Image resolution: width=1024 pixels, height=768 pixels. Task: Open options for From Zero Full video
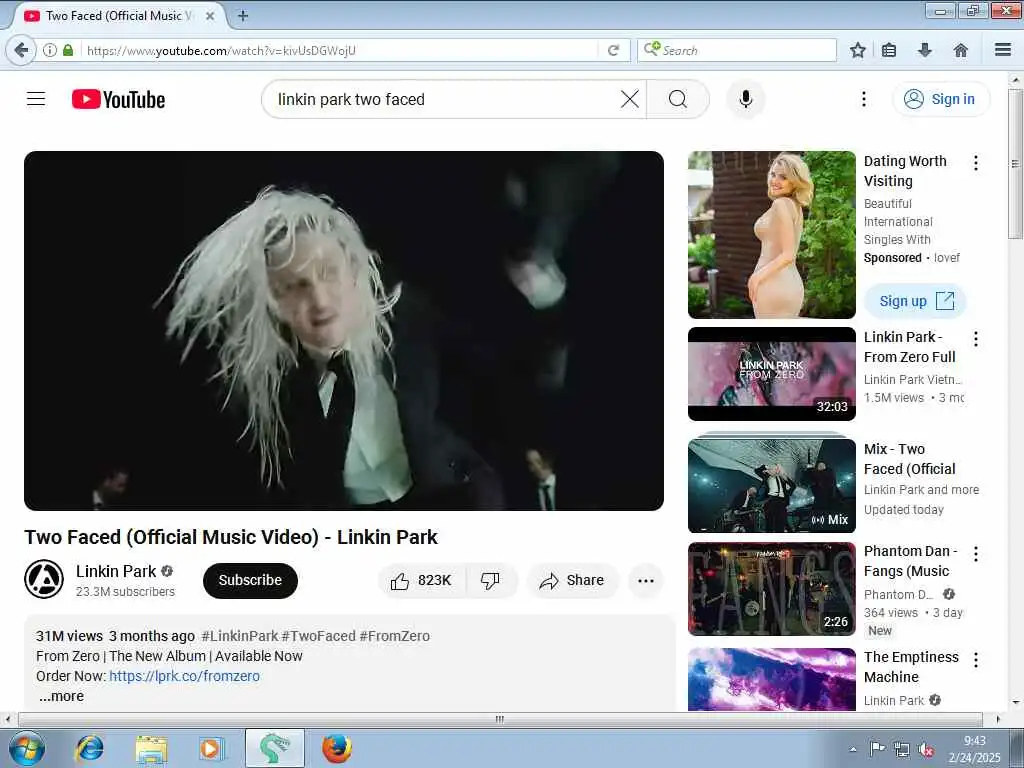pos(976,338)
